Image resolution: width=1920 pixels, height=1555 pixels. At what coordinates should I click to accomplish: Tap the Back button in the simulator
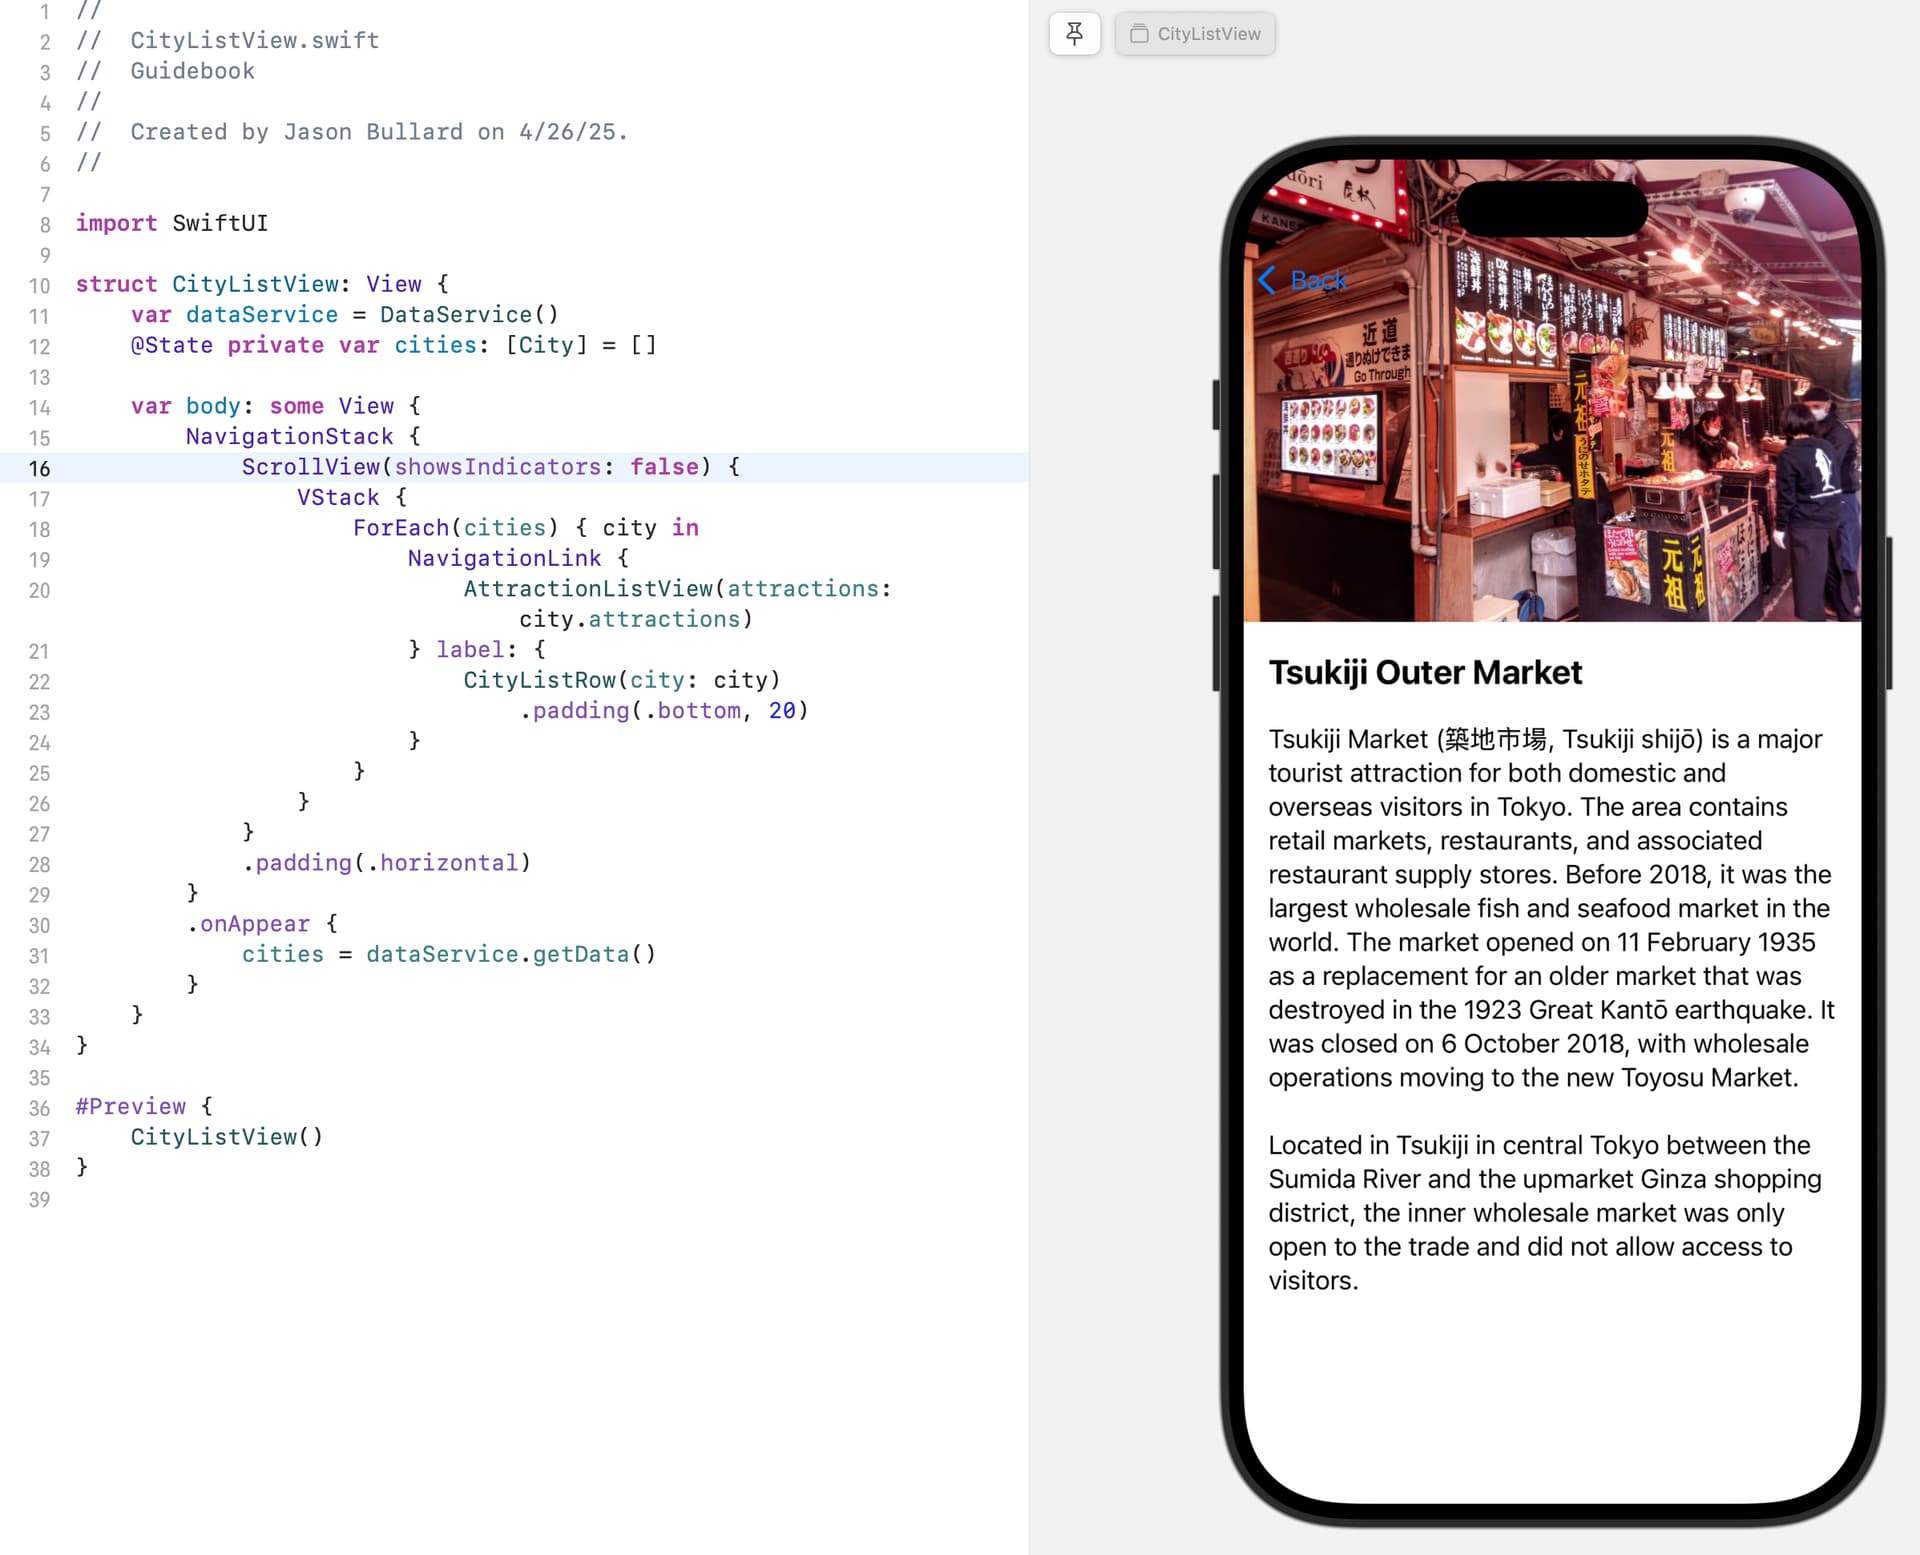(1302, 280)
